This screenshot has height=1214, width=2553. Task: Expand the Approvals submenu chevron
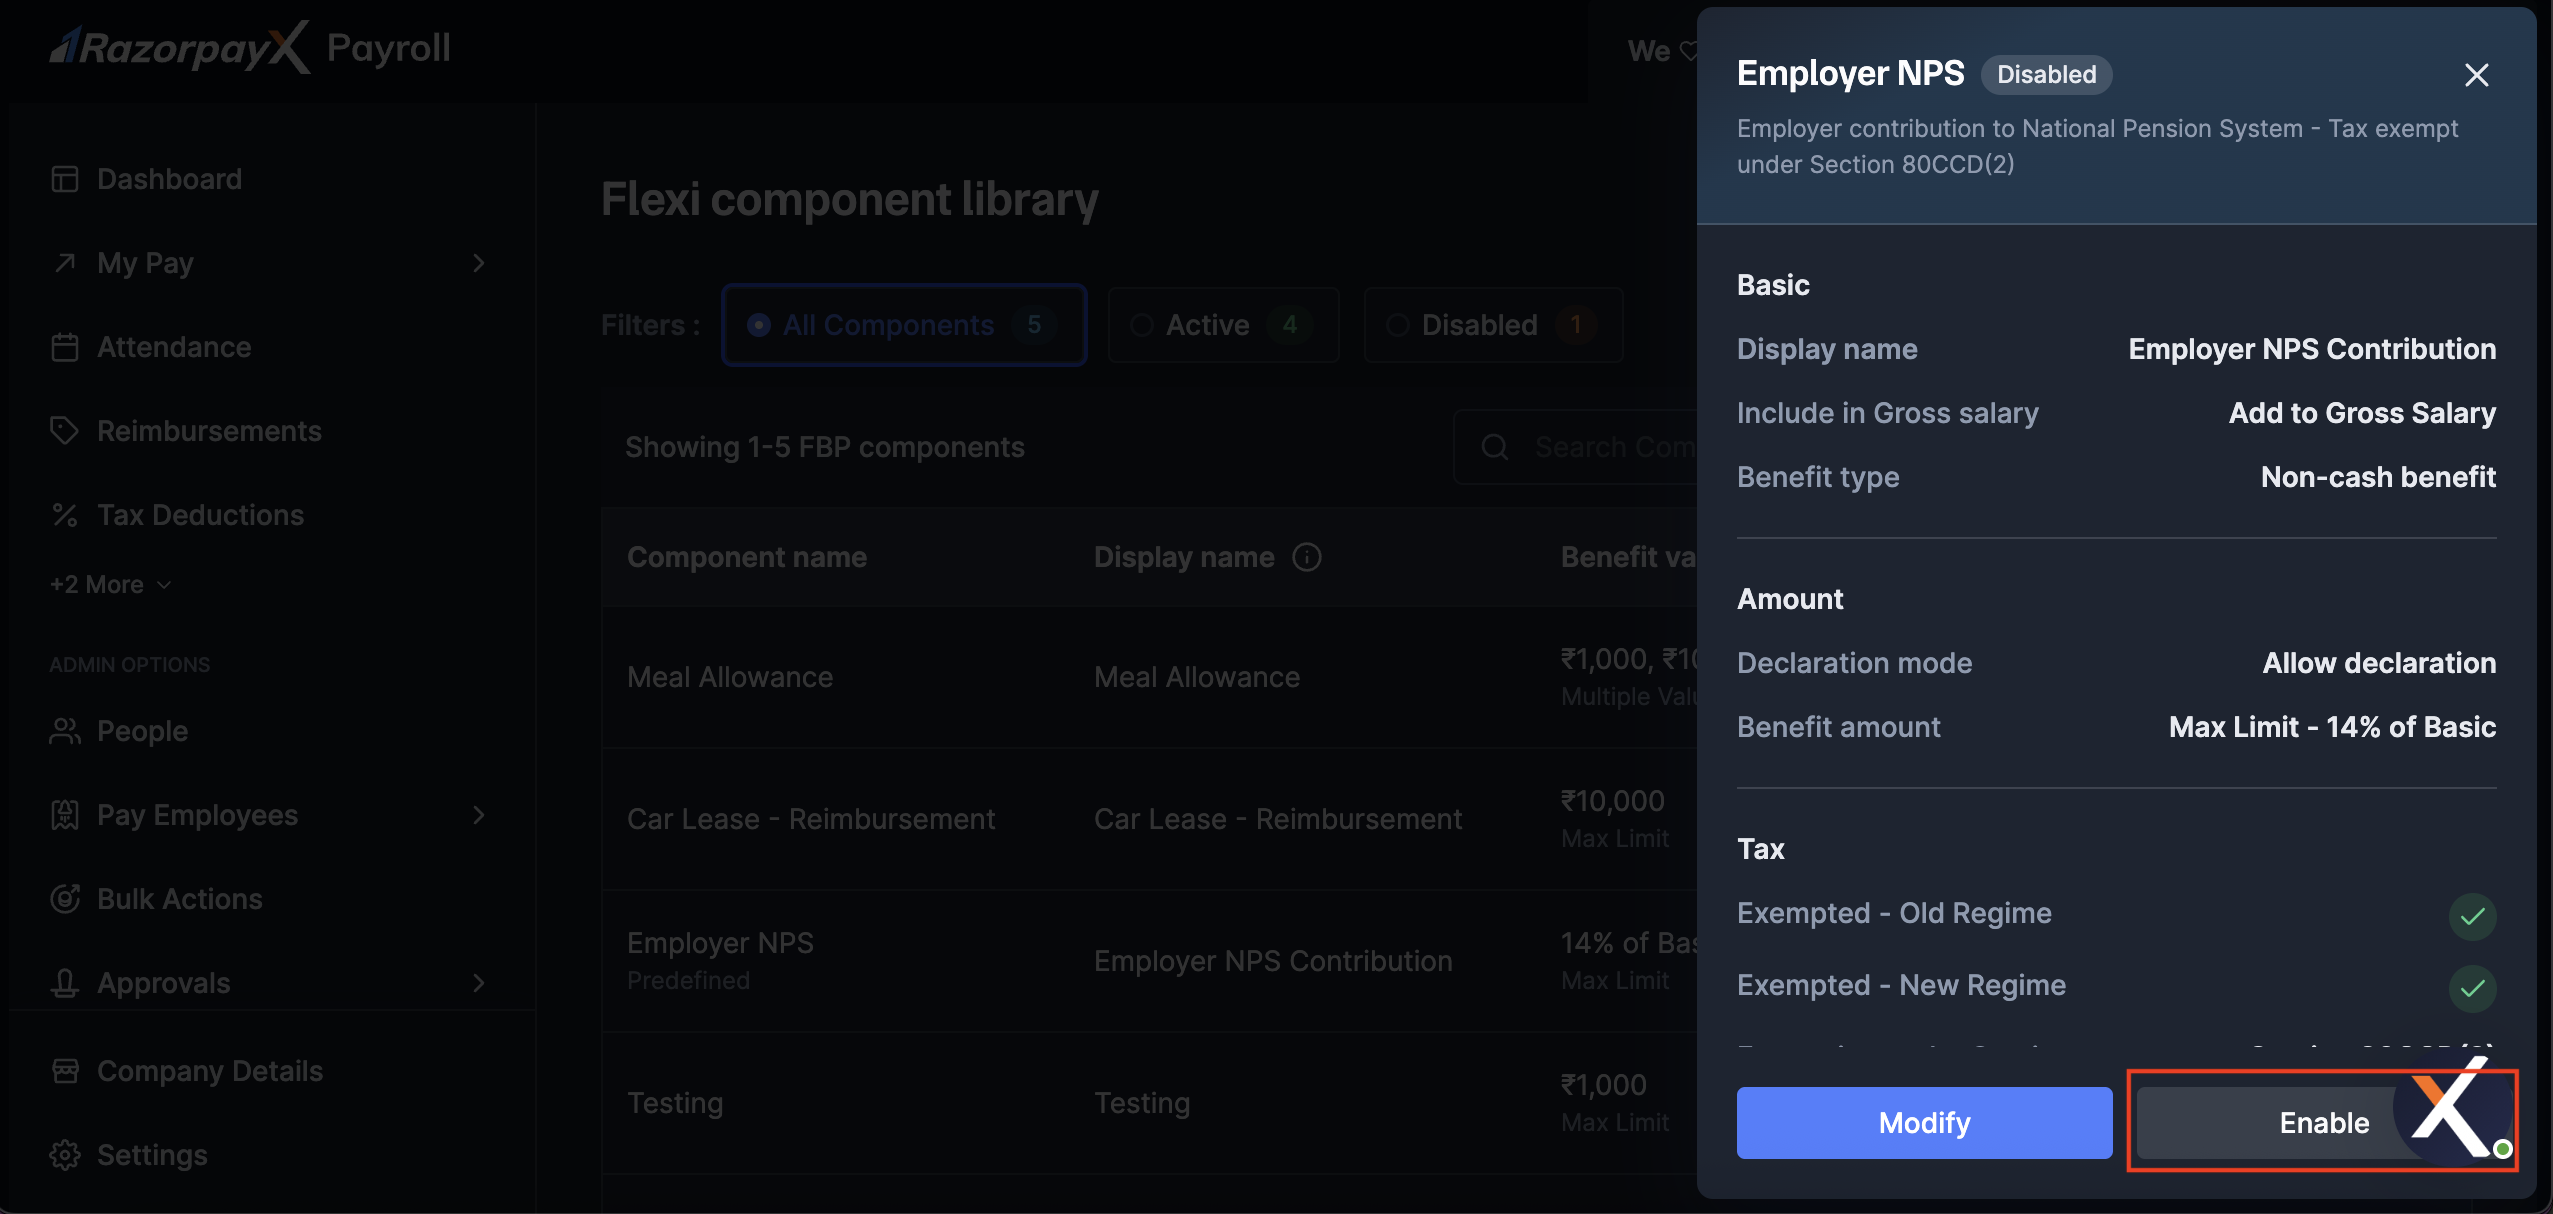tap(479, 983)
